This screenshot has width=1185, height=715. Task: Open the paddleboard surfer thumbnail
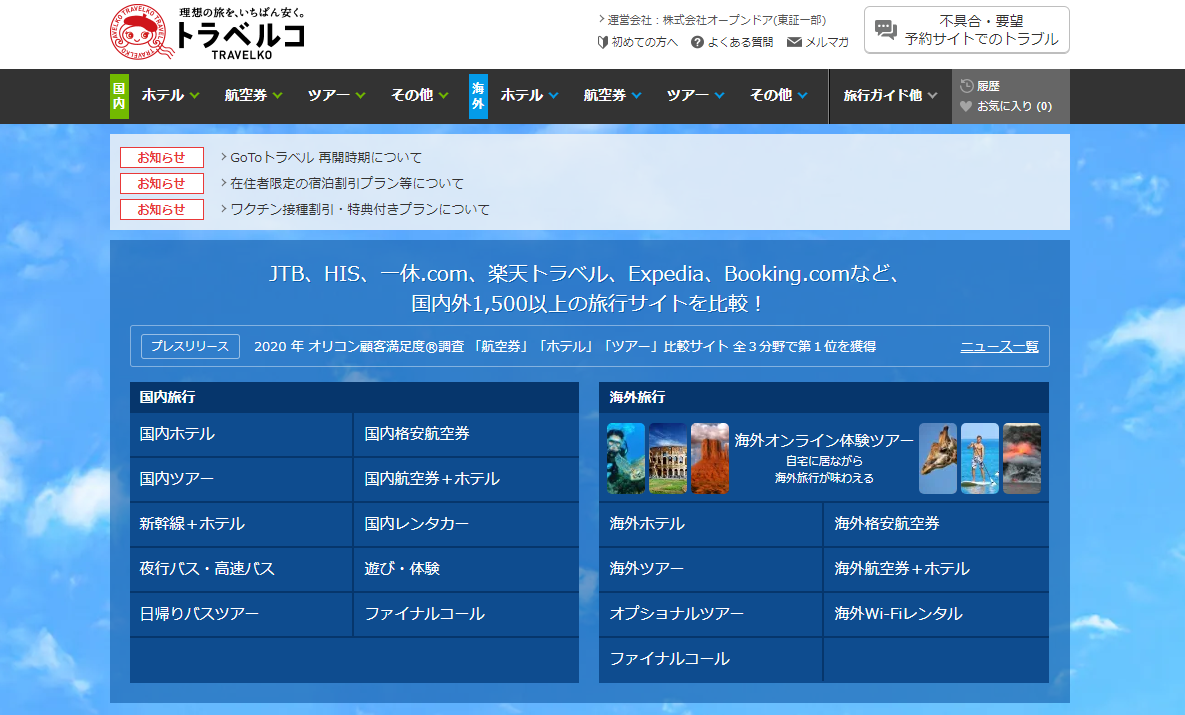pos(979,459)
